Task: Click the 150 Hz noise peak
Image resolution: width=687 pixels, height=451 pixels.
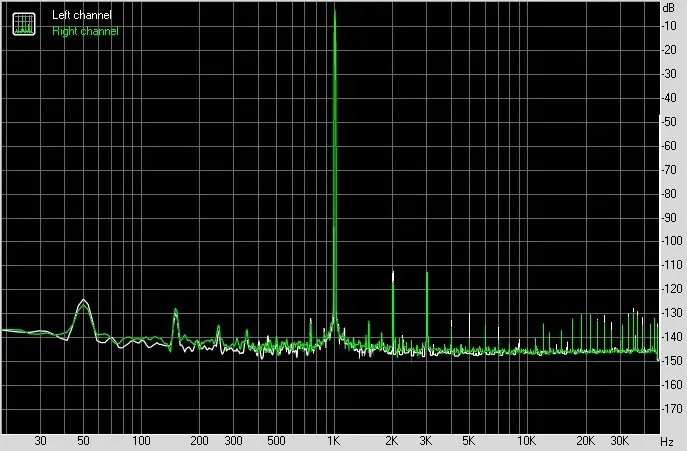Action: [x=176, y=310]
